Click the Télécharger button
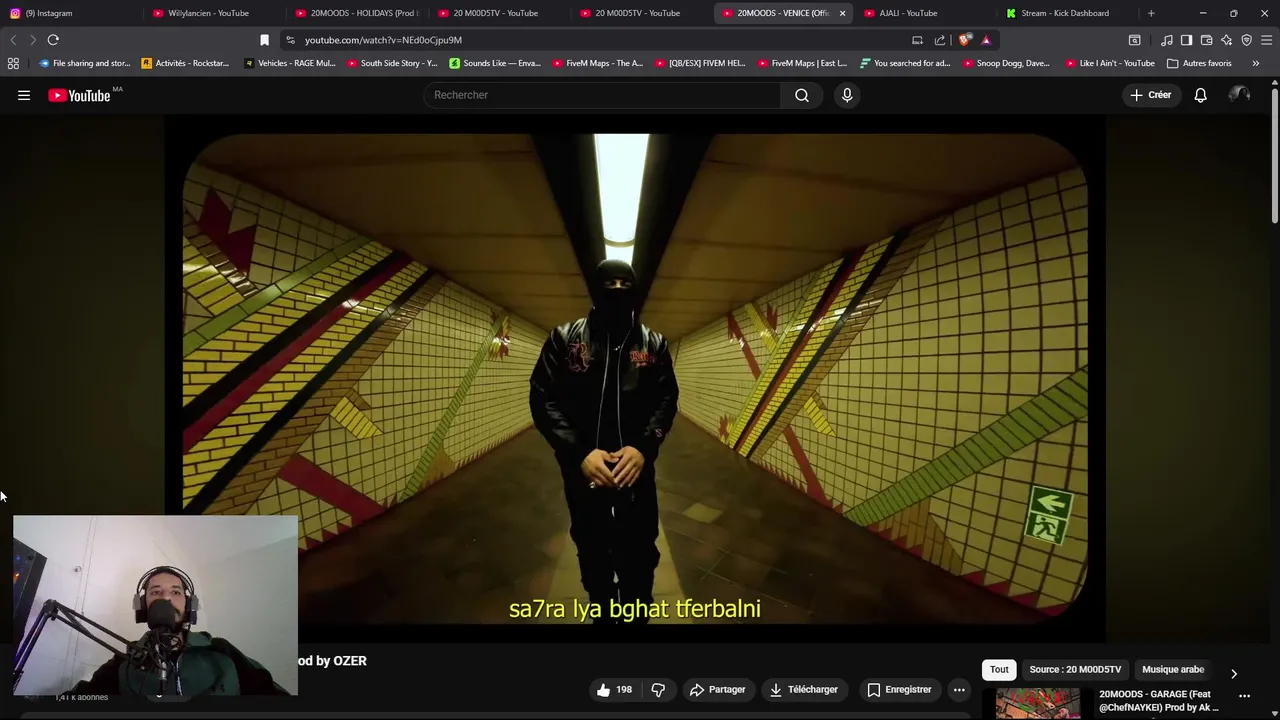Screen dimensions: 1280x720 [803, 689]
